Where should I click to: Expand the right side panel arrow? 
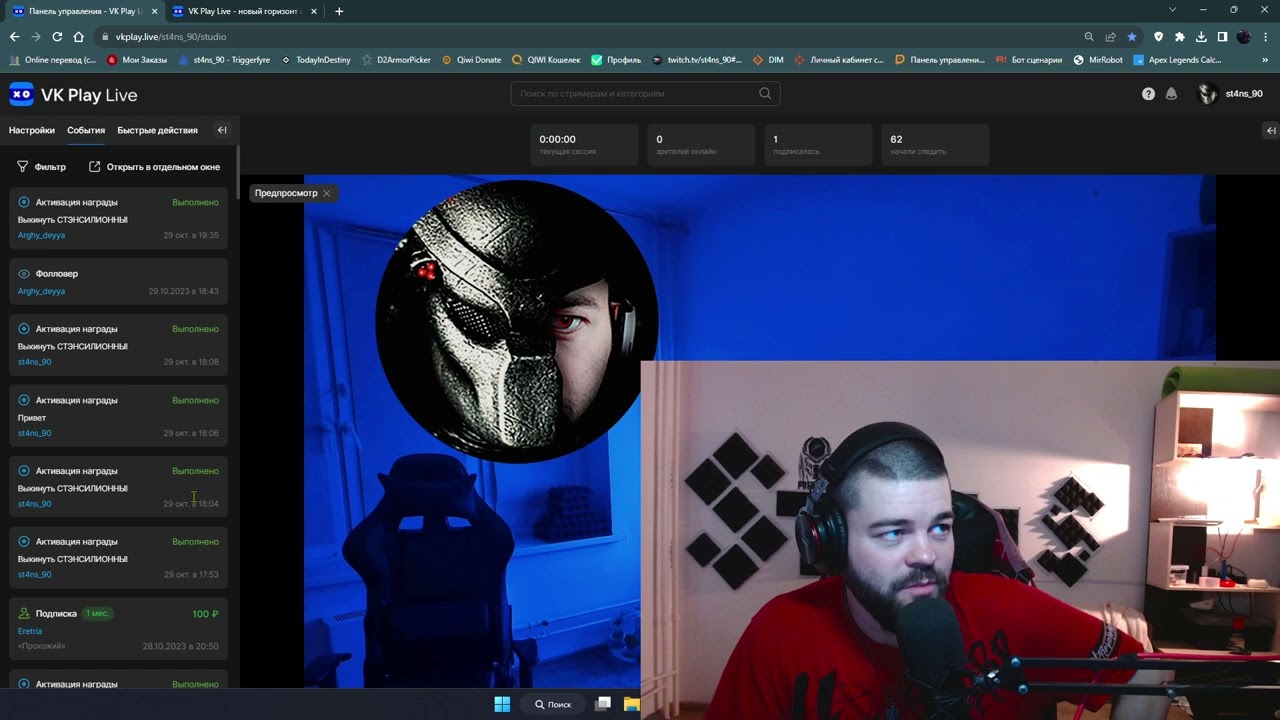(x=1271, y=130)
